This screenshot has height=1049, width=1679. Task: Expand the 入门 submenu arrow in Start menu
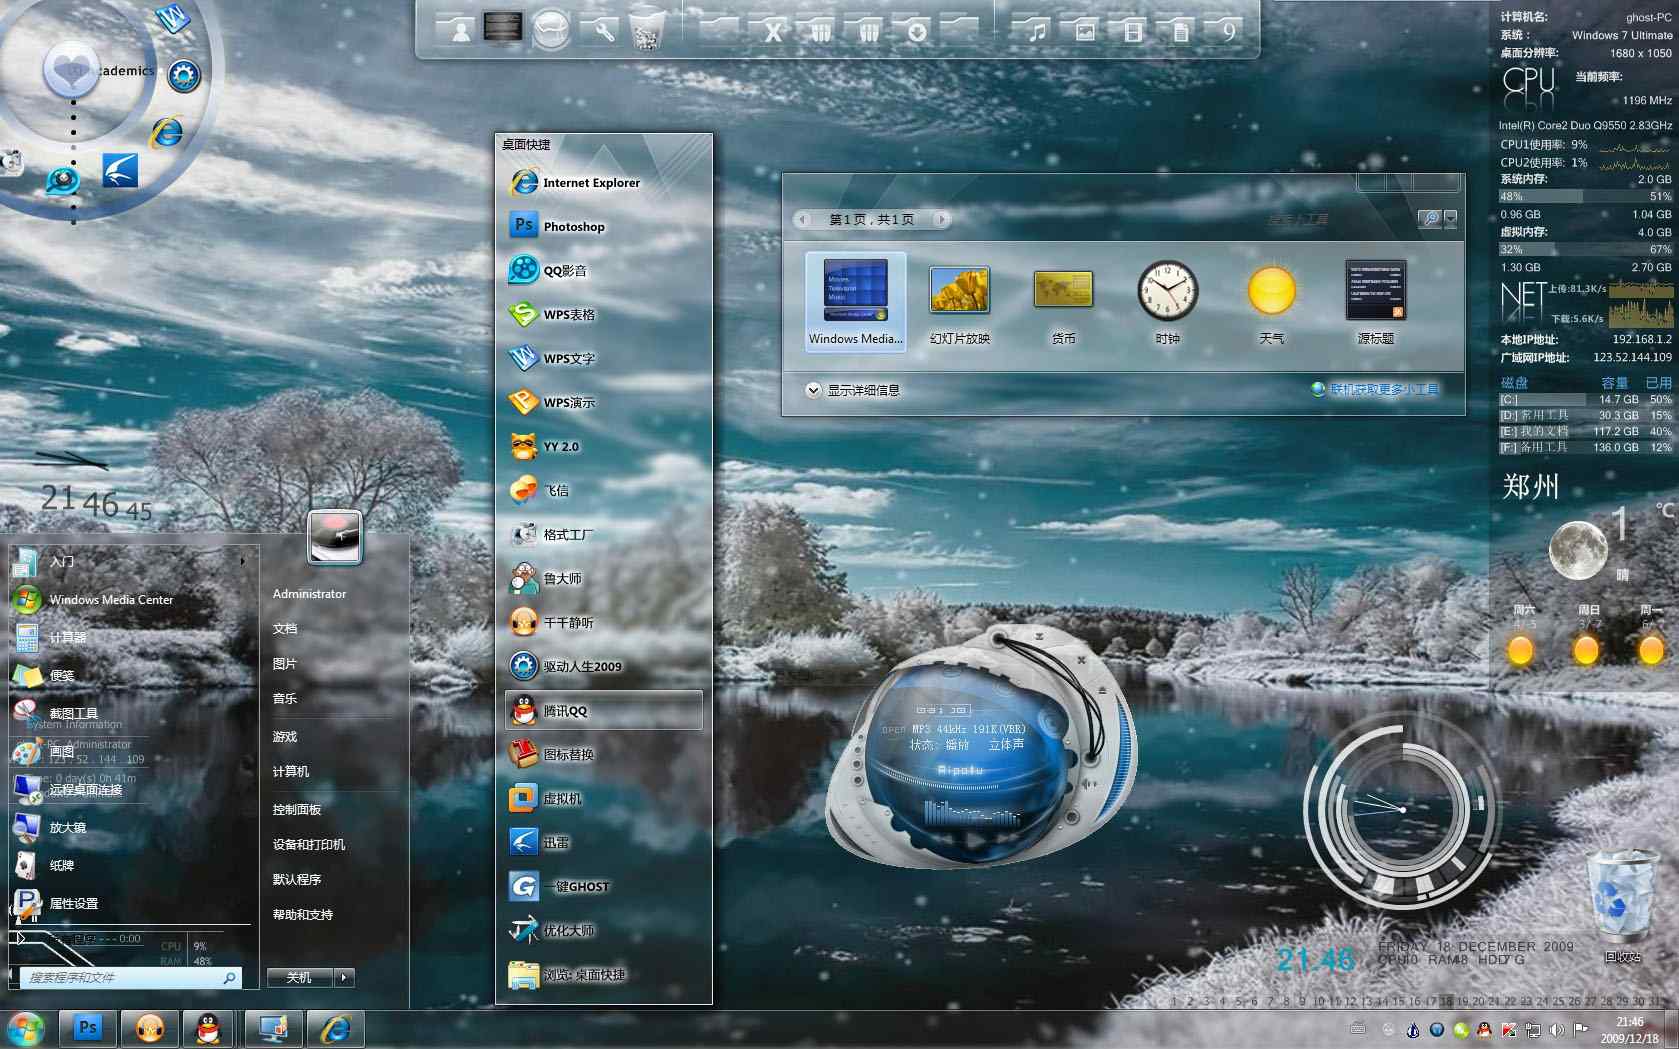pyautogui.click(x=243, y=561)
